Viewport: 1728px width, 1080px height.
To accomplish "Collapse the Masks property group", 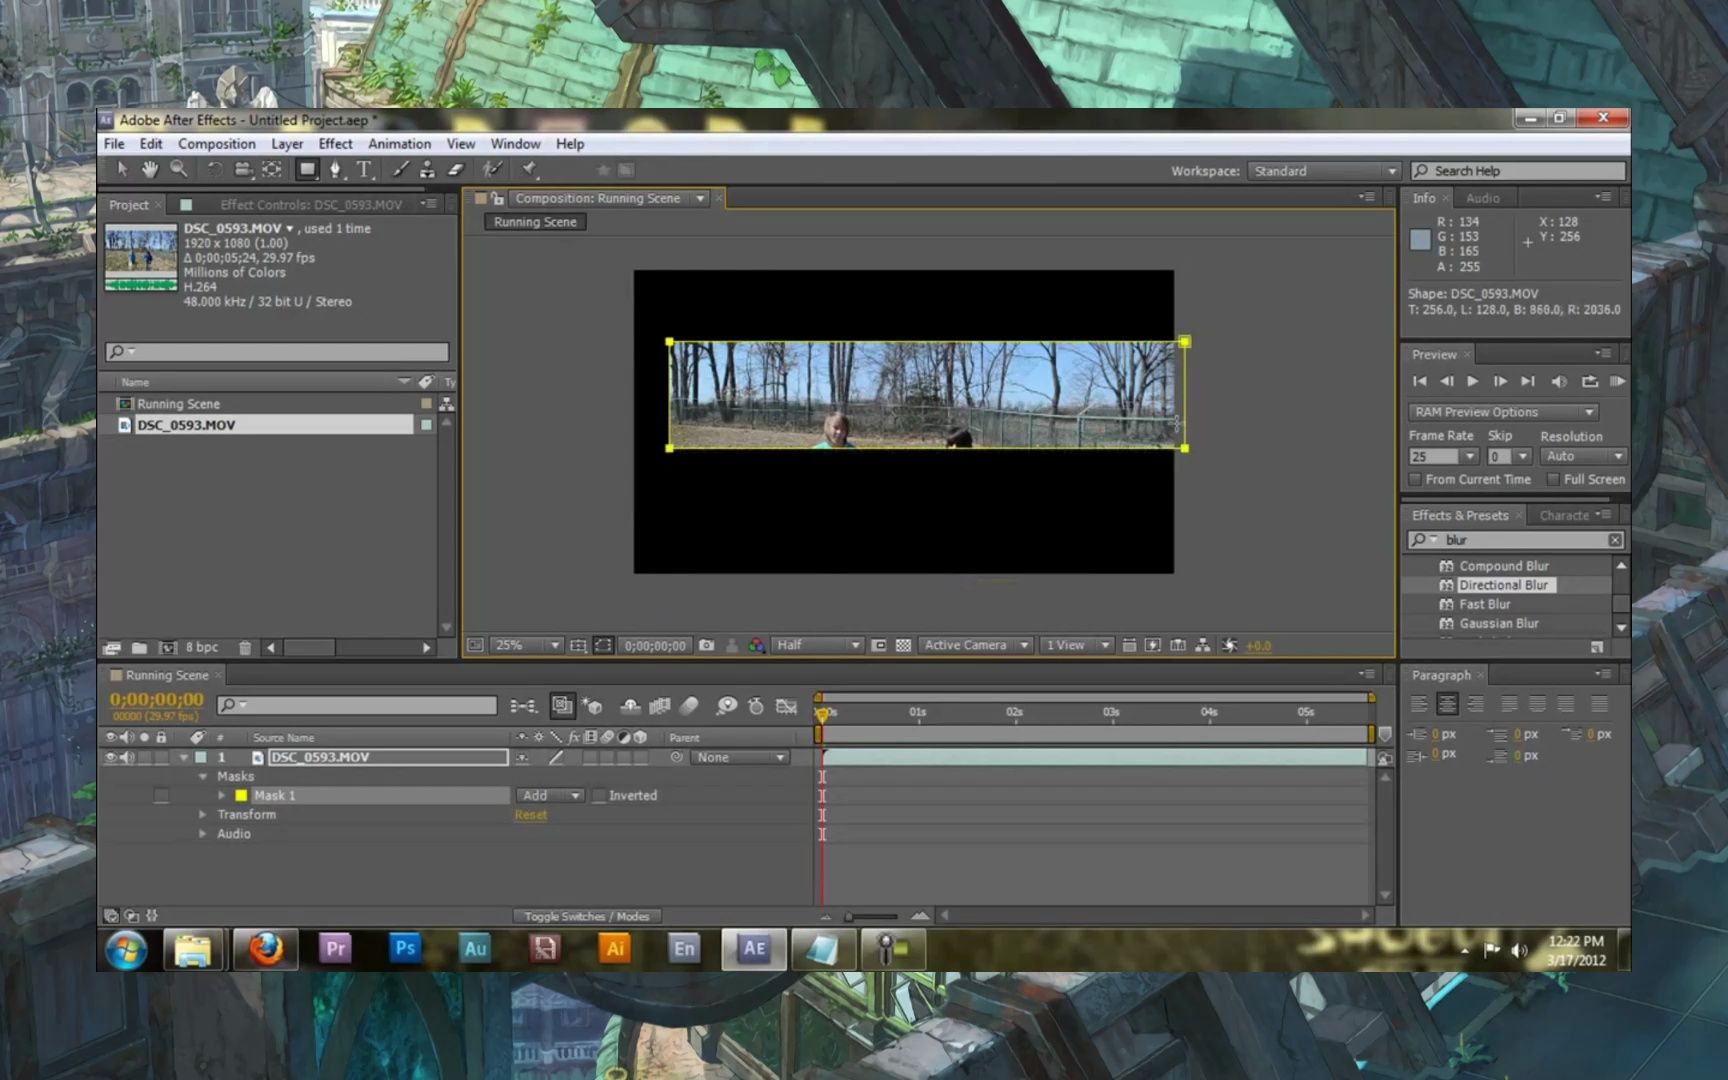I will (x=203, y=777).
